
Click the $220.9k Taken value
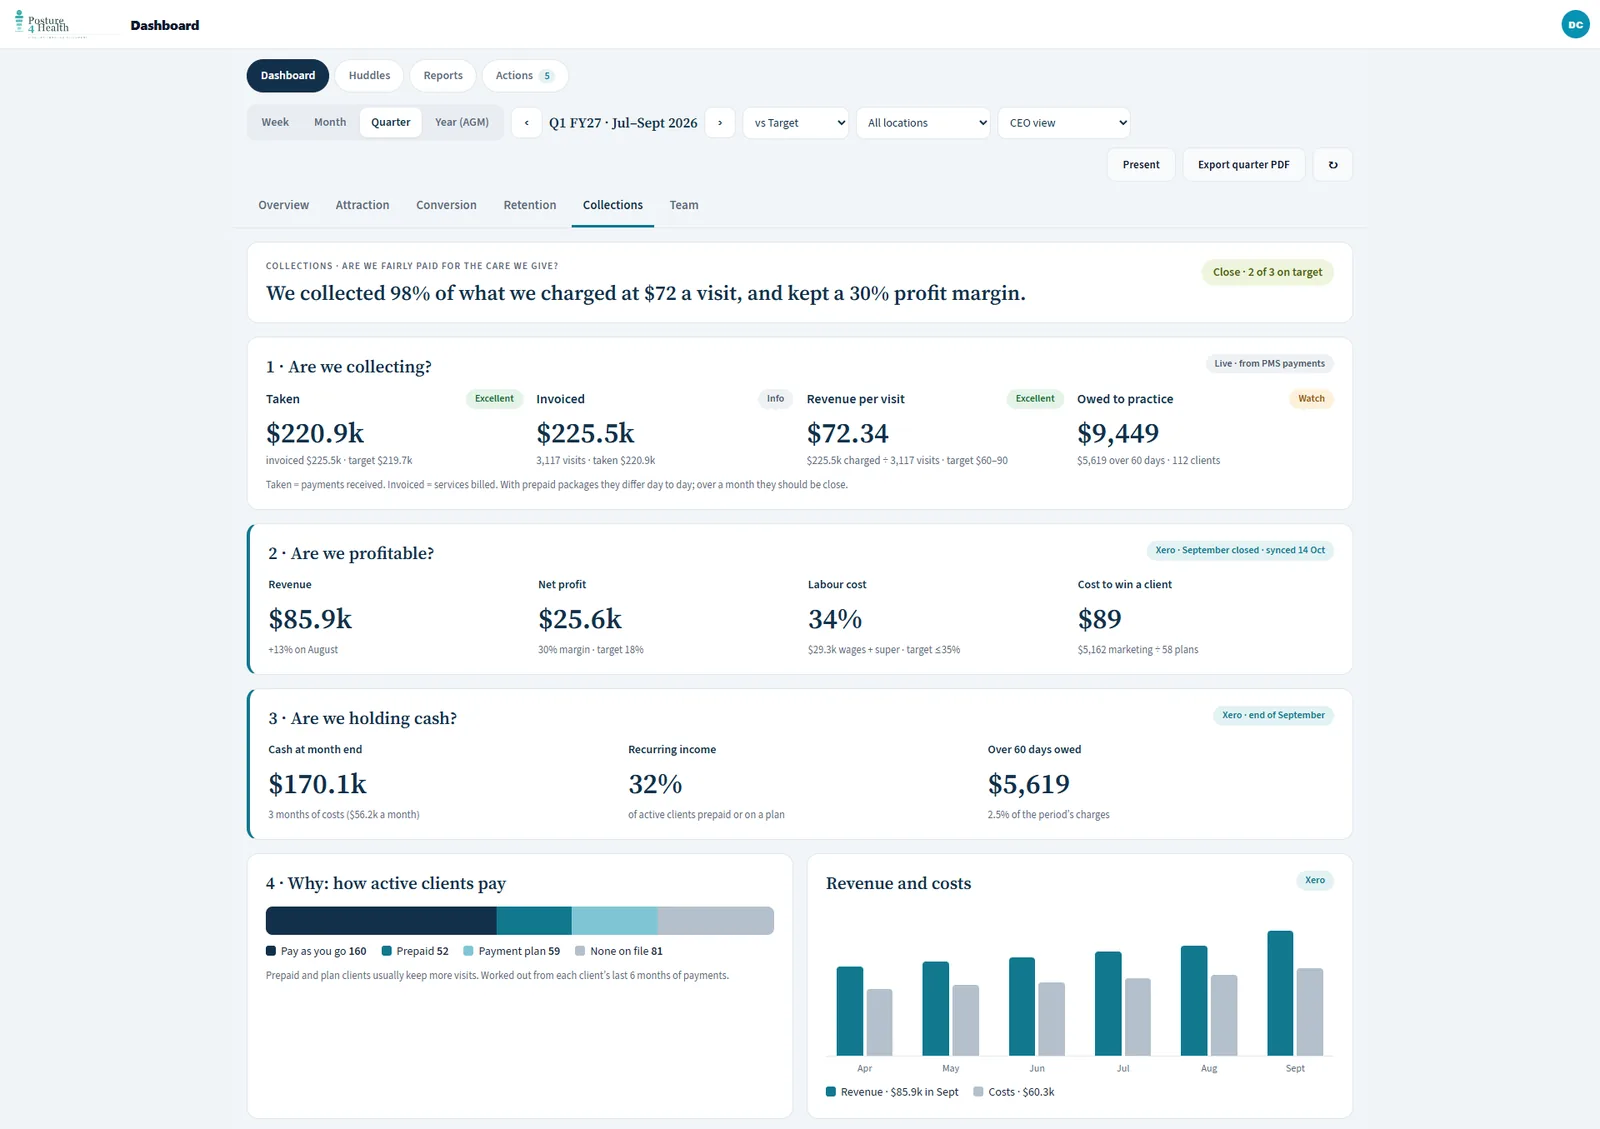pos(315,434)
